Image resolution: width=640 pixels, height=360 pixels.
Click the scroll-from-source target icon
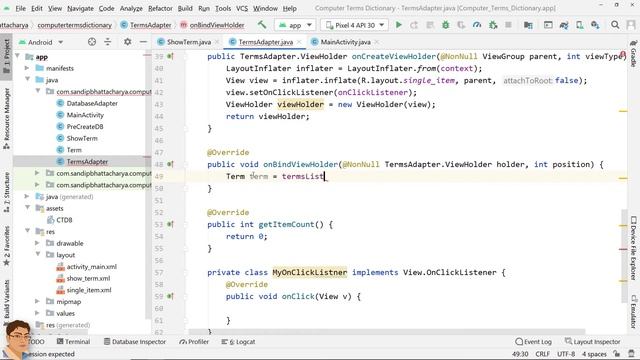coord(92,42)
